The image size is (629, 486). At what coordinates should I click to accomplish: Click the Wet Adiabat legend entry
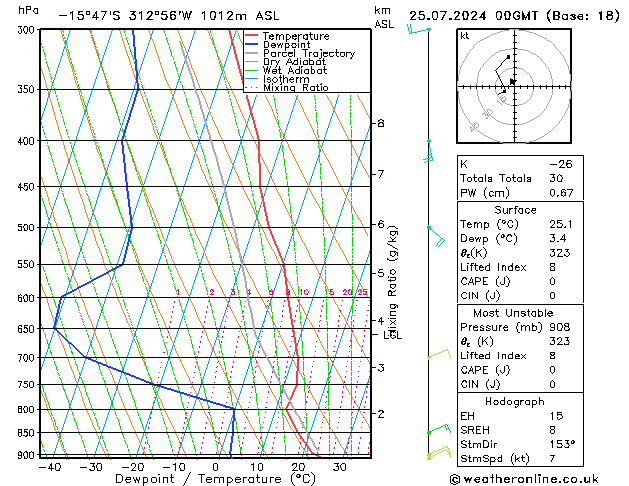pyautogui.click(x=295, y=70)
